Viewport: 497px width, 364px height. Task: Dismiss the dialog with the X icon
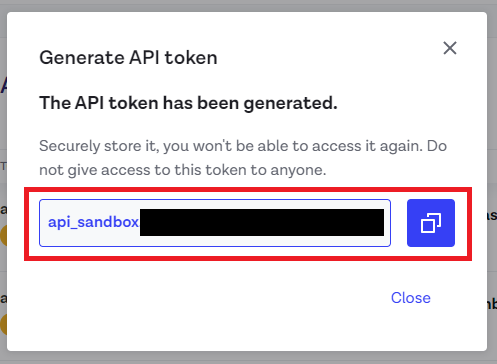pyautogui.click(x=450, y=48)
